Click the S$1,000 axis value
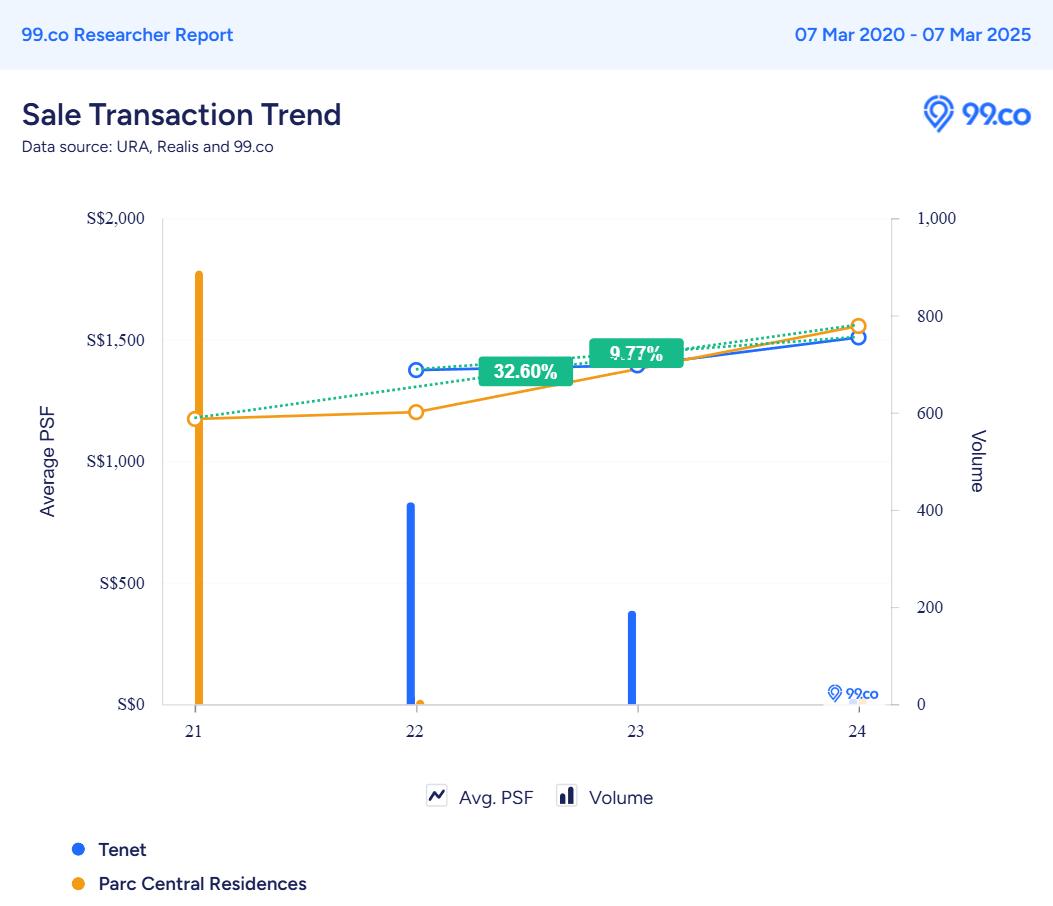Screen dimensions: 1053x906 [116, 461]
